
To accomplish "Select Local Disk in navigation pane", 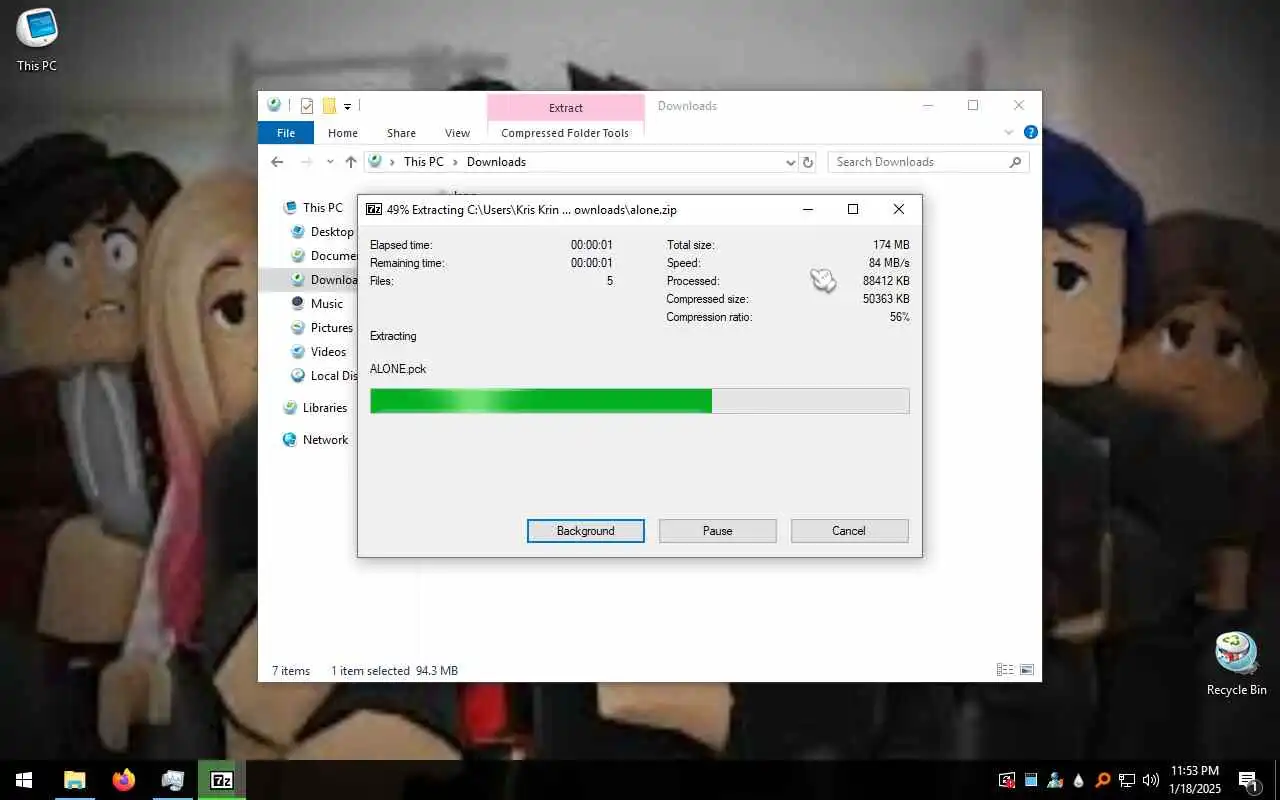I will click(323, 376).
